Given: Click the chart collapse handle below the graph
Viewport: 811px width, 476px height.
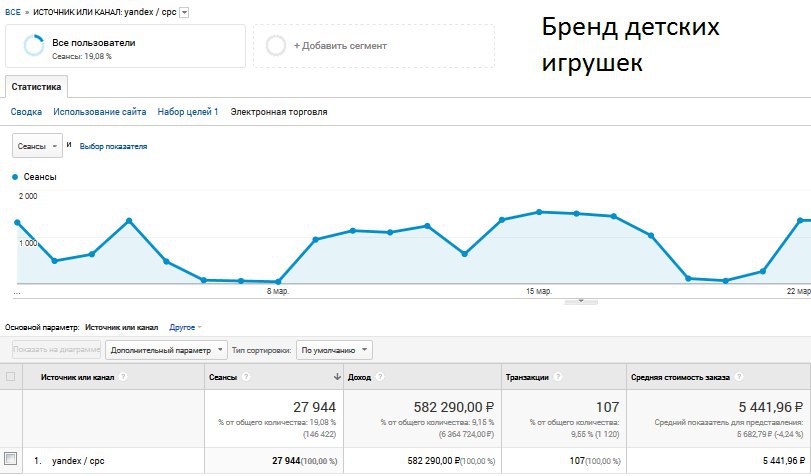Looking at the screenshot, I should pyautogui.click(x=581, y=301).
